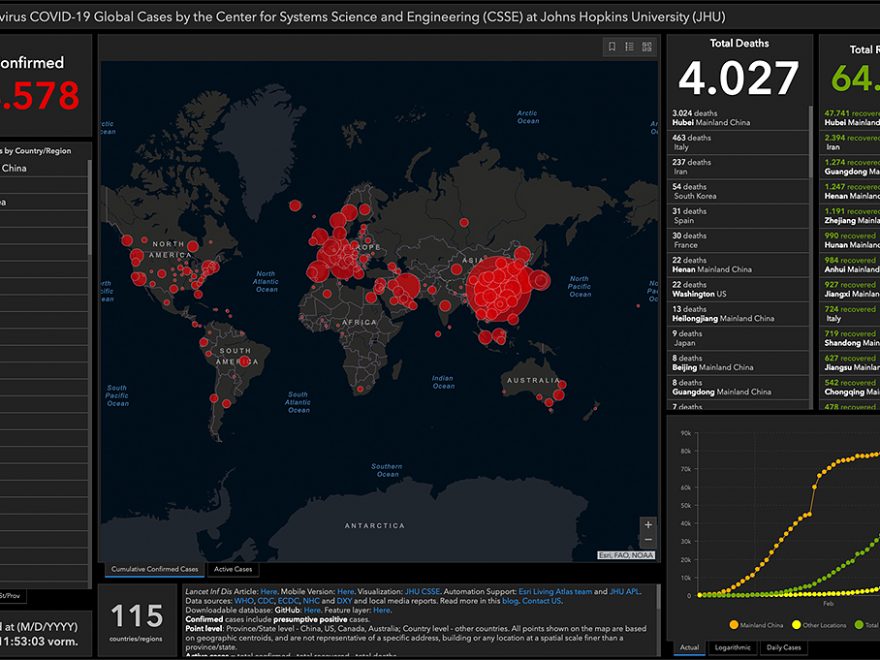This screenshot has width=880, height=660.
Task: Select the 2.394 recovered Iran row
Action: [850, 143]
